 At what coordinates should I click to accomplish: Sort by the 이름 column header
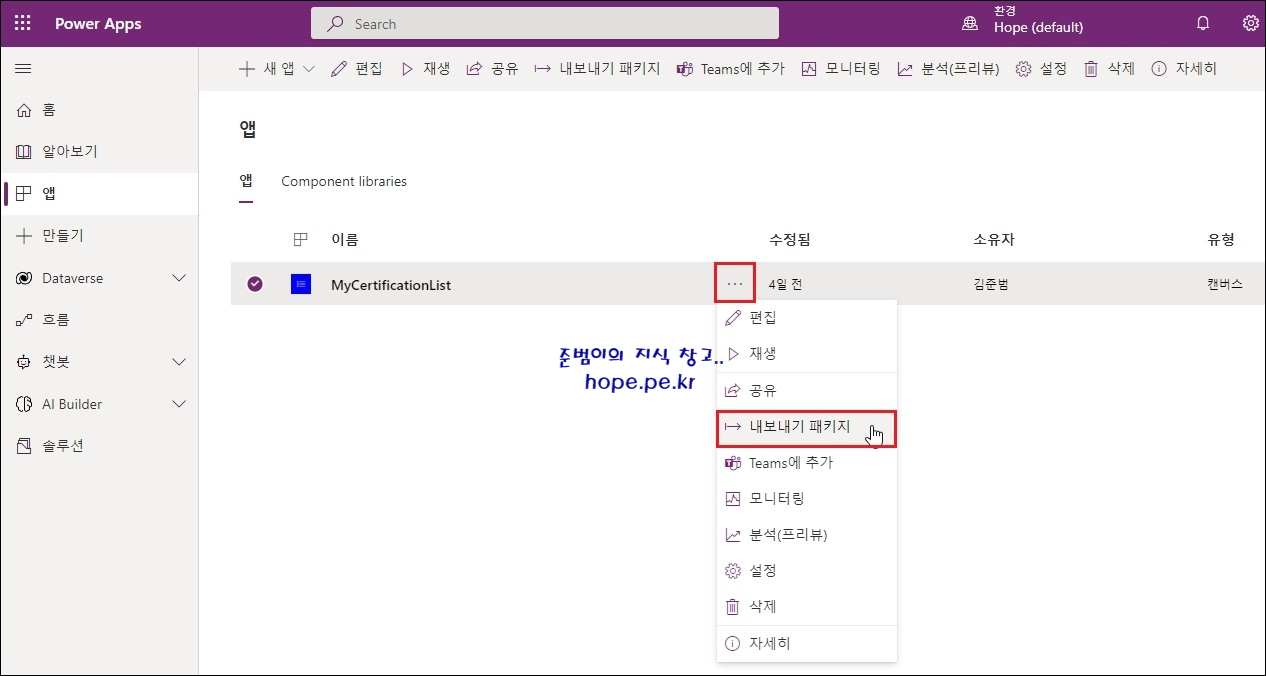[345, 240]
